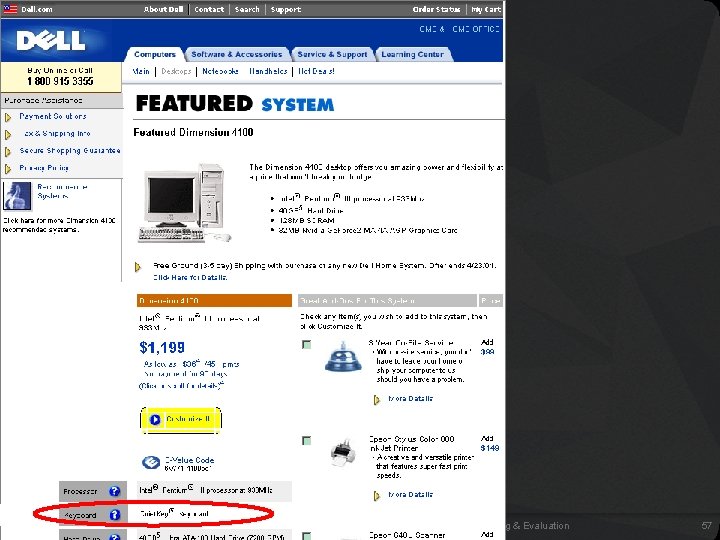Image resolution: width=720 pixels, height=540 pixels.
Task: Click the E-Value Code link text
Action: pos(190,460)
